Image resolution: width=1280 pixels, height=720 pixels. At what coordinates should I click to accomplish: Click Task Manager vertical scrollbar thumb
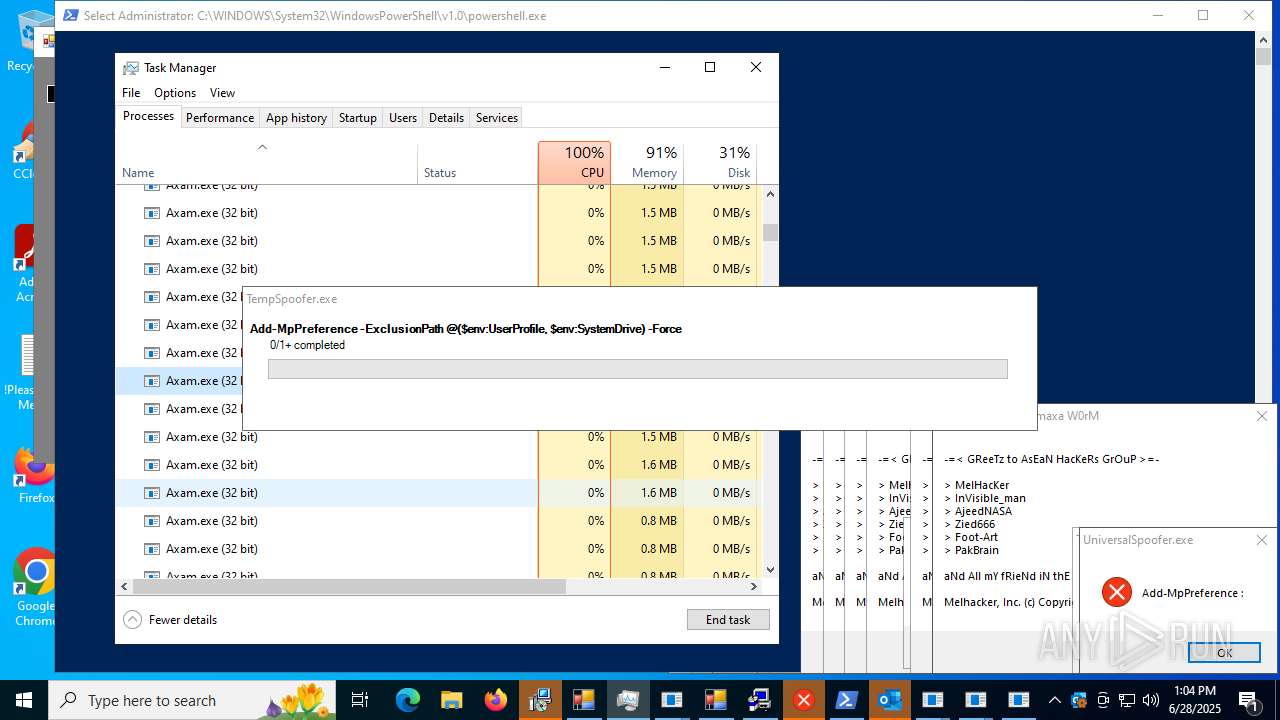[770, 233]
